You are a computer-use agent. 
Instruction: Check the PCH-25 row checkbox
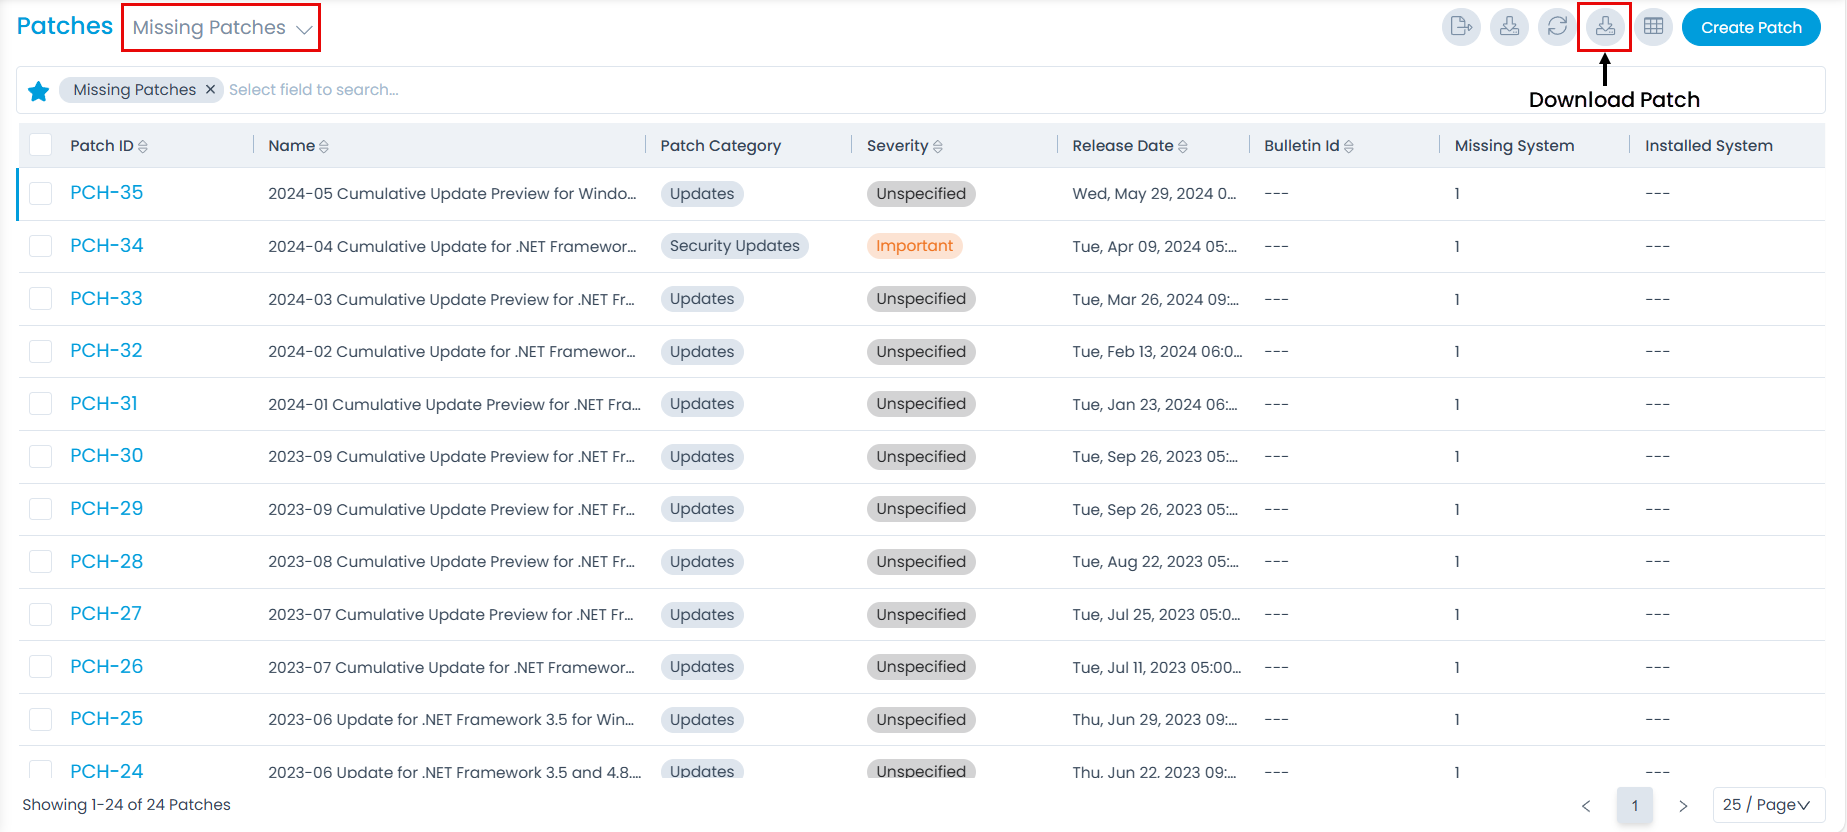coord(40,719)
